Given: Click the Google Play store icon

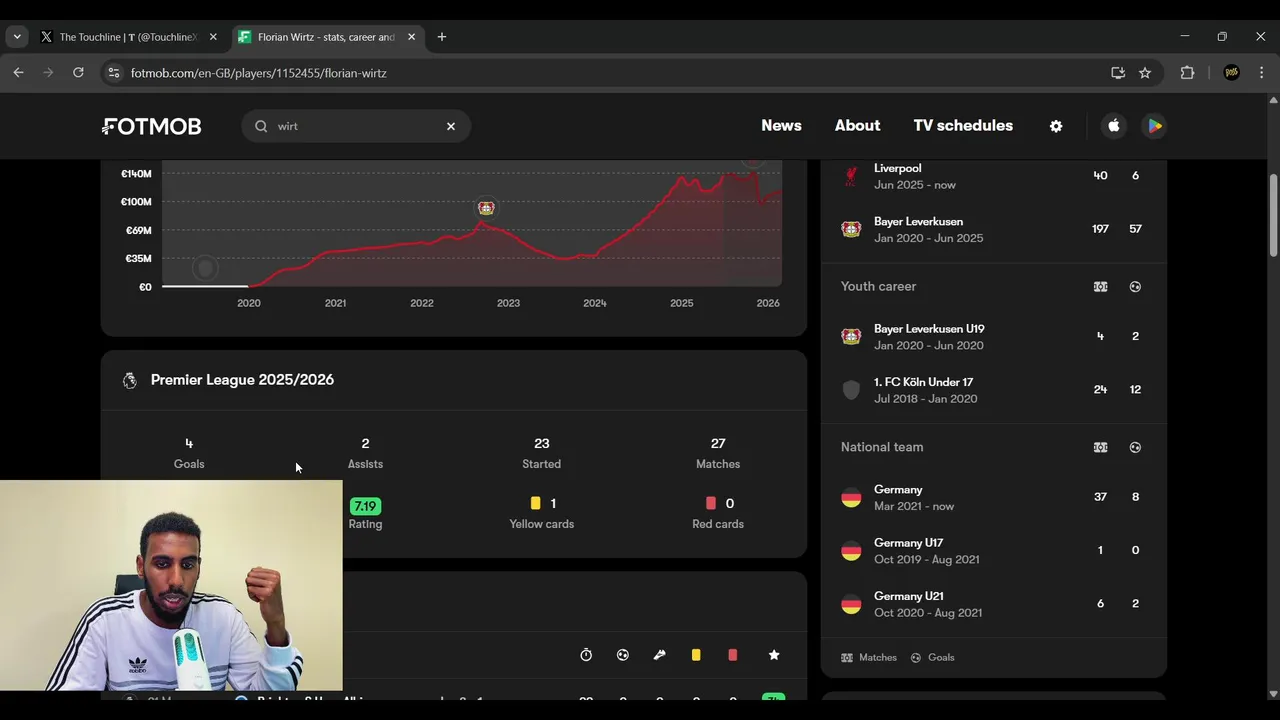Looking at the screenshot, I should [x=1154, y=126].
